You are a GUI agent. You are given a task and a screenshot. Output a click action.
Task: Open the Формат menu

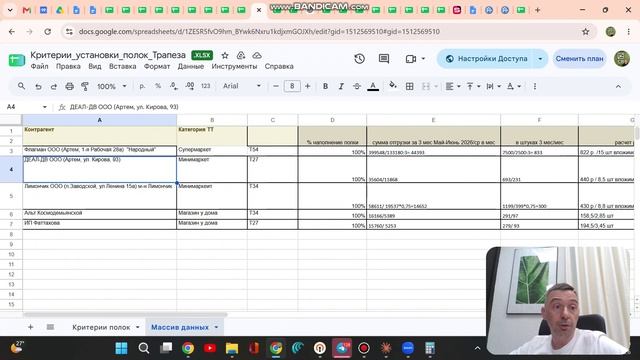(157, 66)
